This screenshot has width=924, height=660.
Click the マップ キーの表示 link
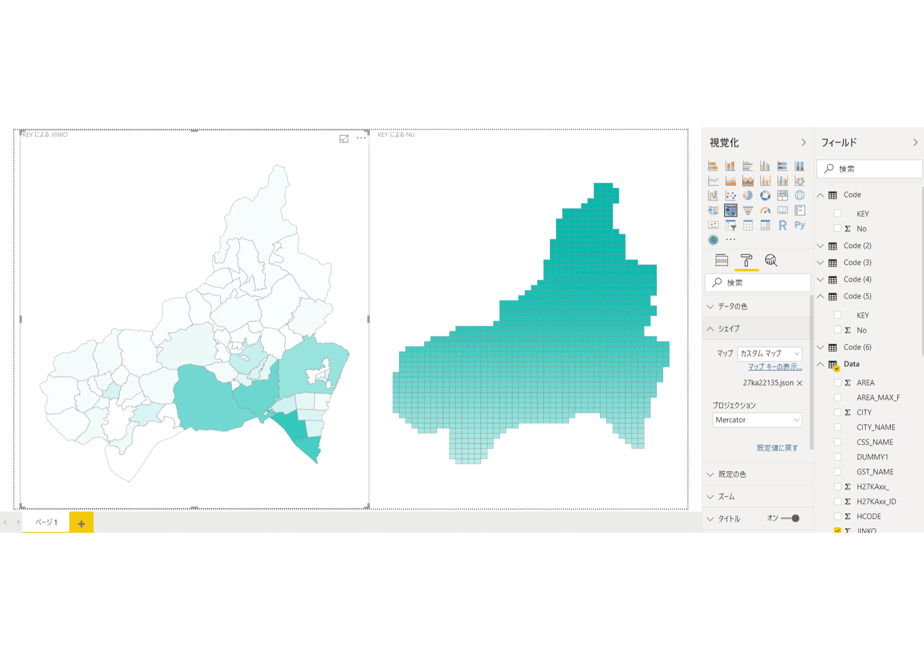775,367
